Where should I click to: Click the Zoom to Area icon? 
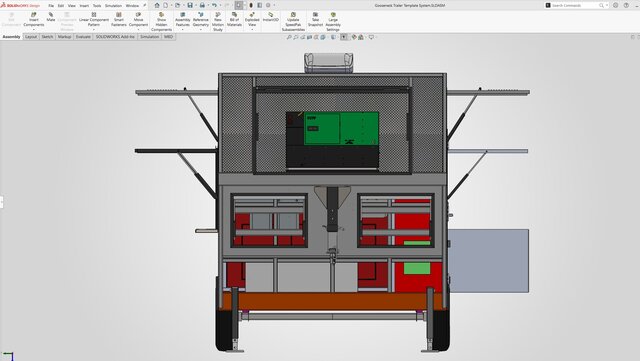coord(296,37)
